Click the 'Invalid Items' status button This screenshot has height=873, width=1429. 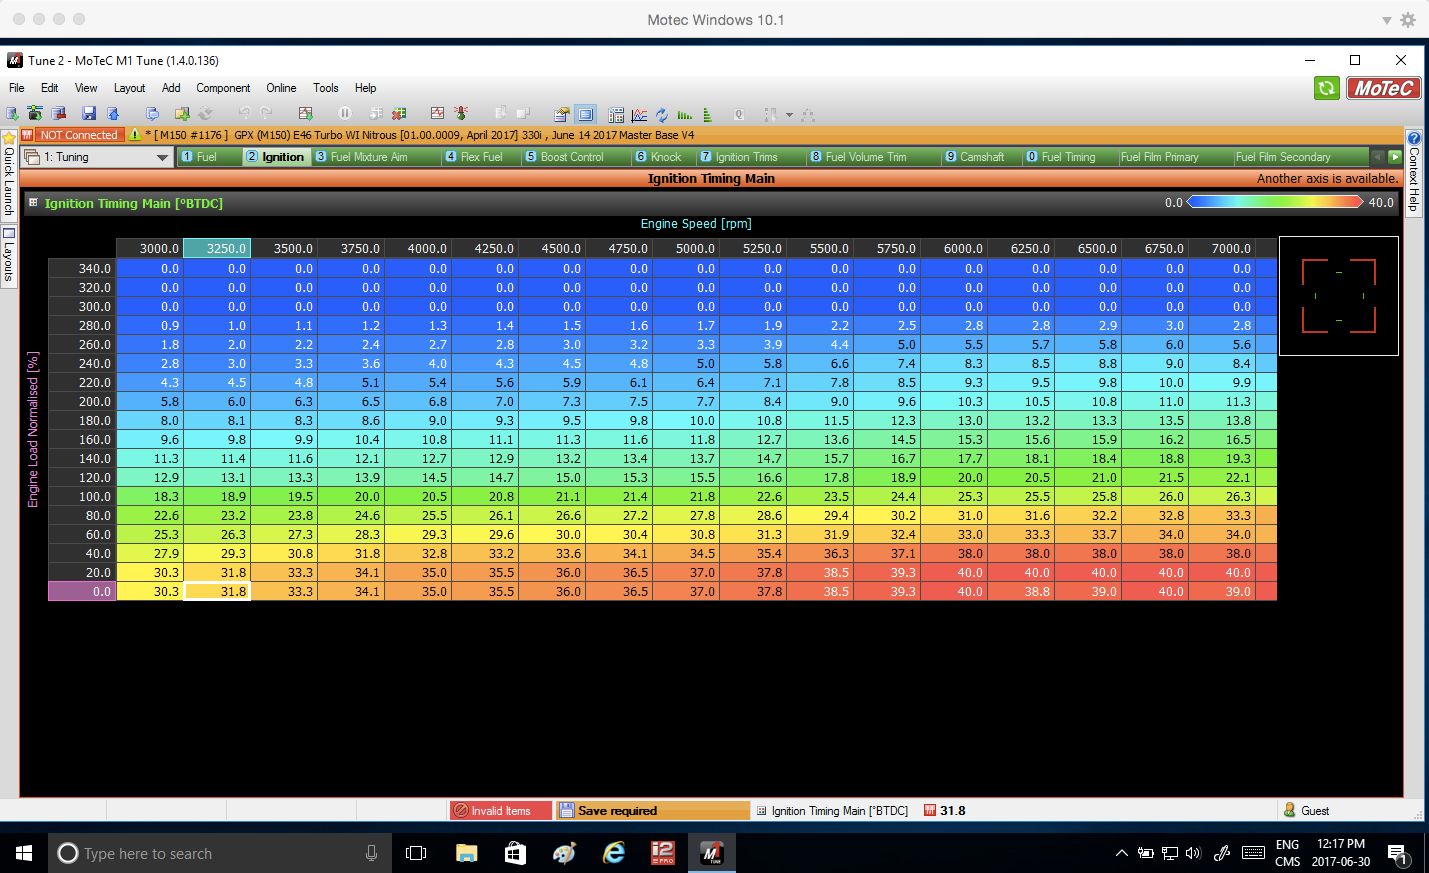pos(500,811)
